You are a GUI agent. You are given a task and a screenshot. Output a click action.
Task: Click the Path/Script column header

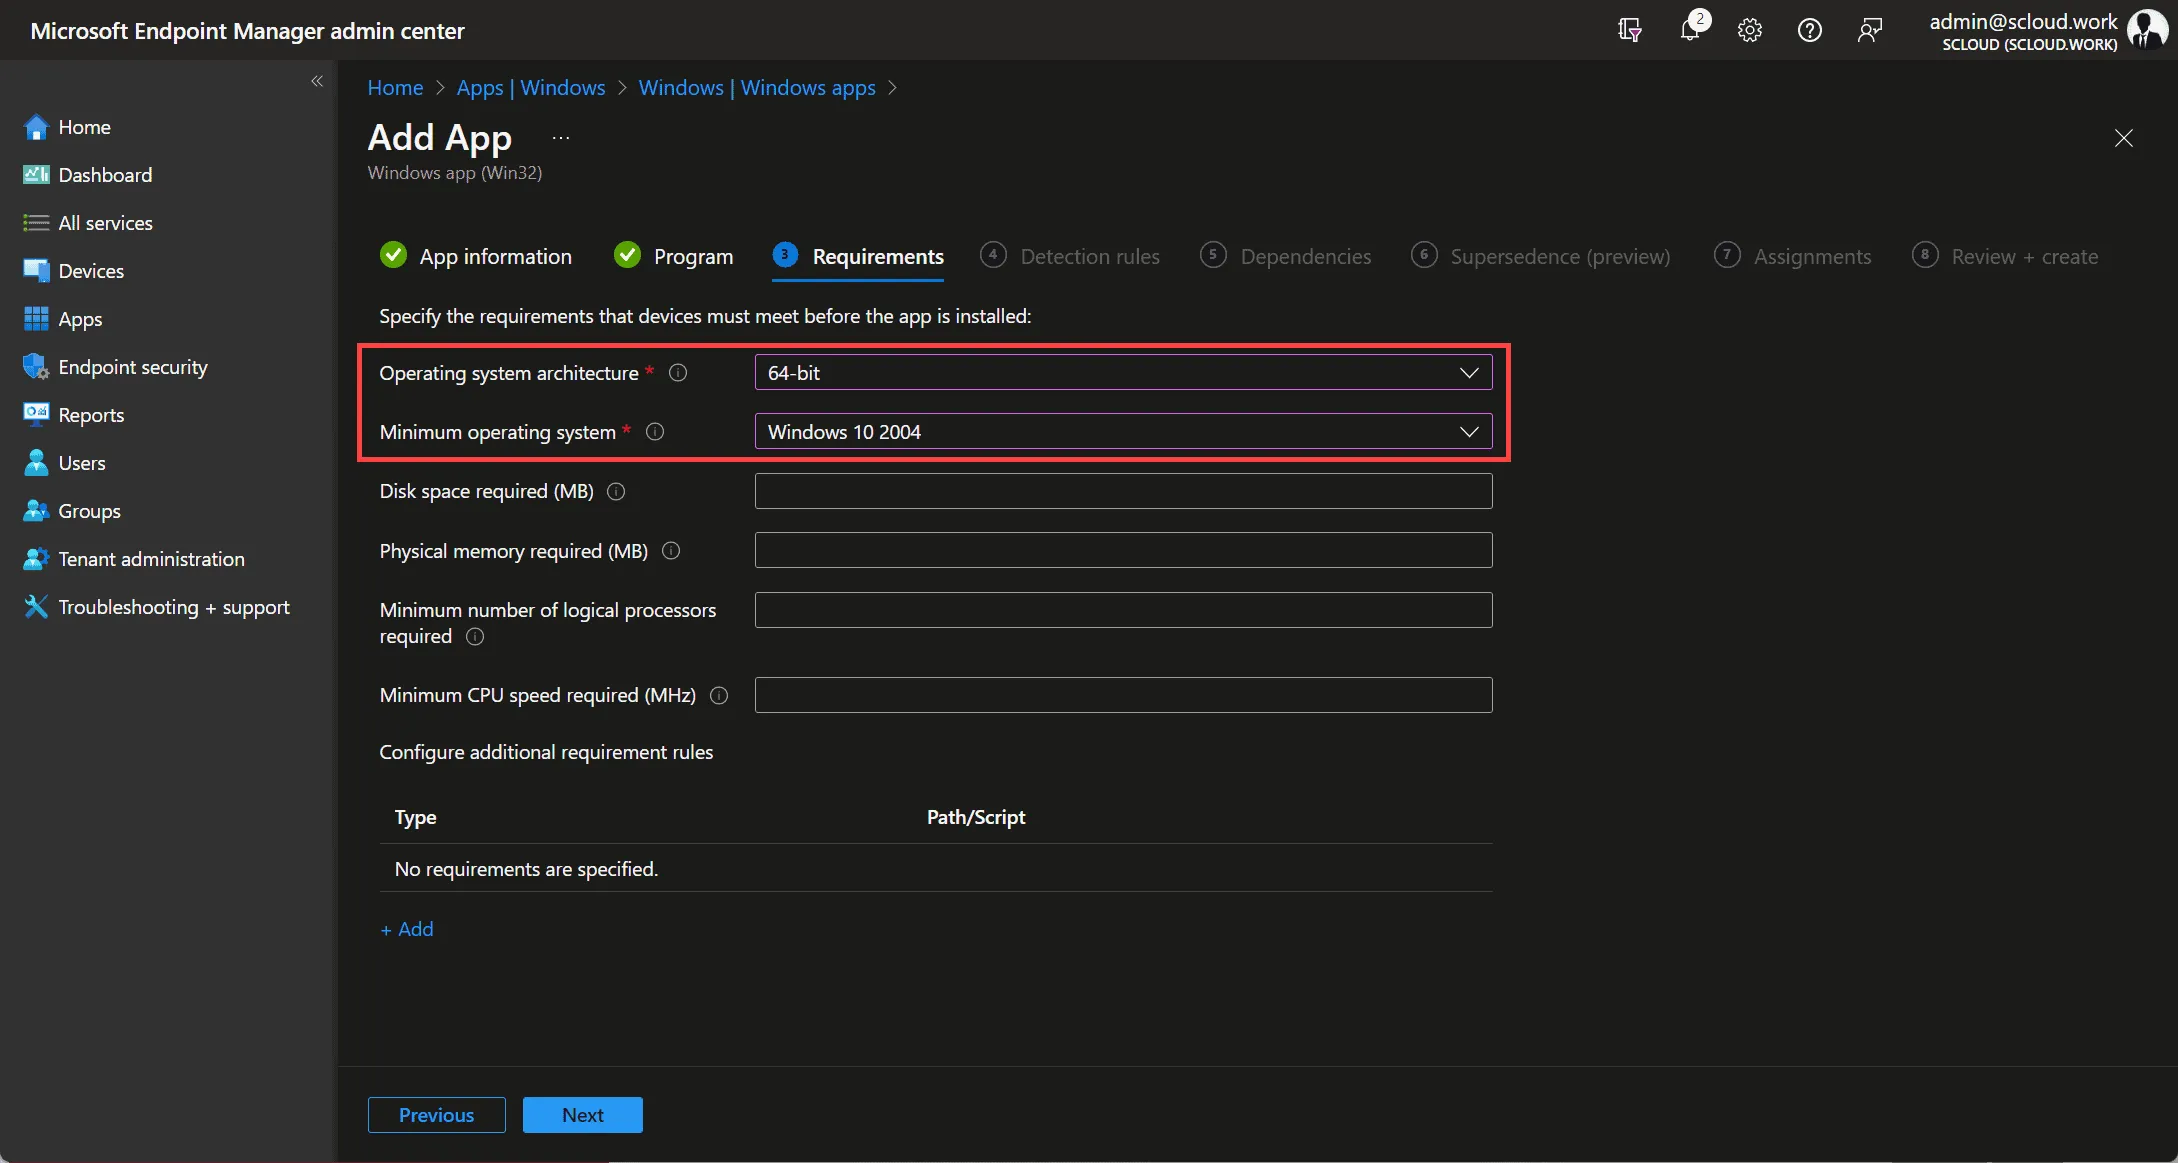(x=976, y=817)
